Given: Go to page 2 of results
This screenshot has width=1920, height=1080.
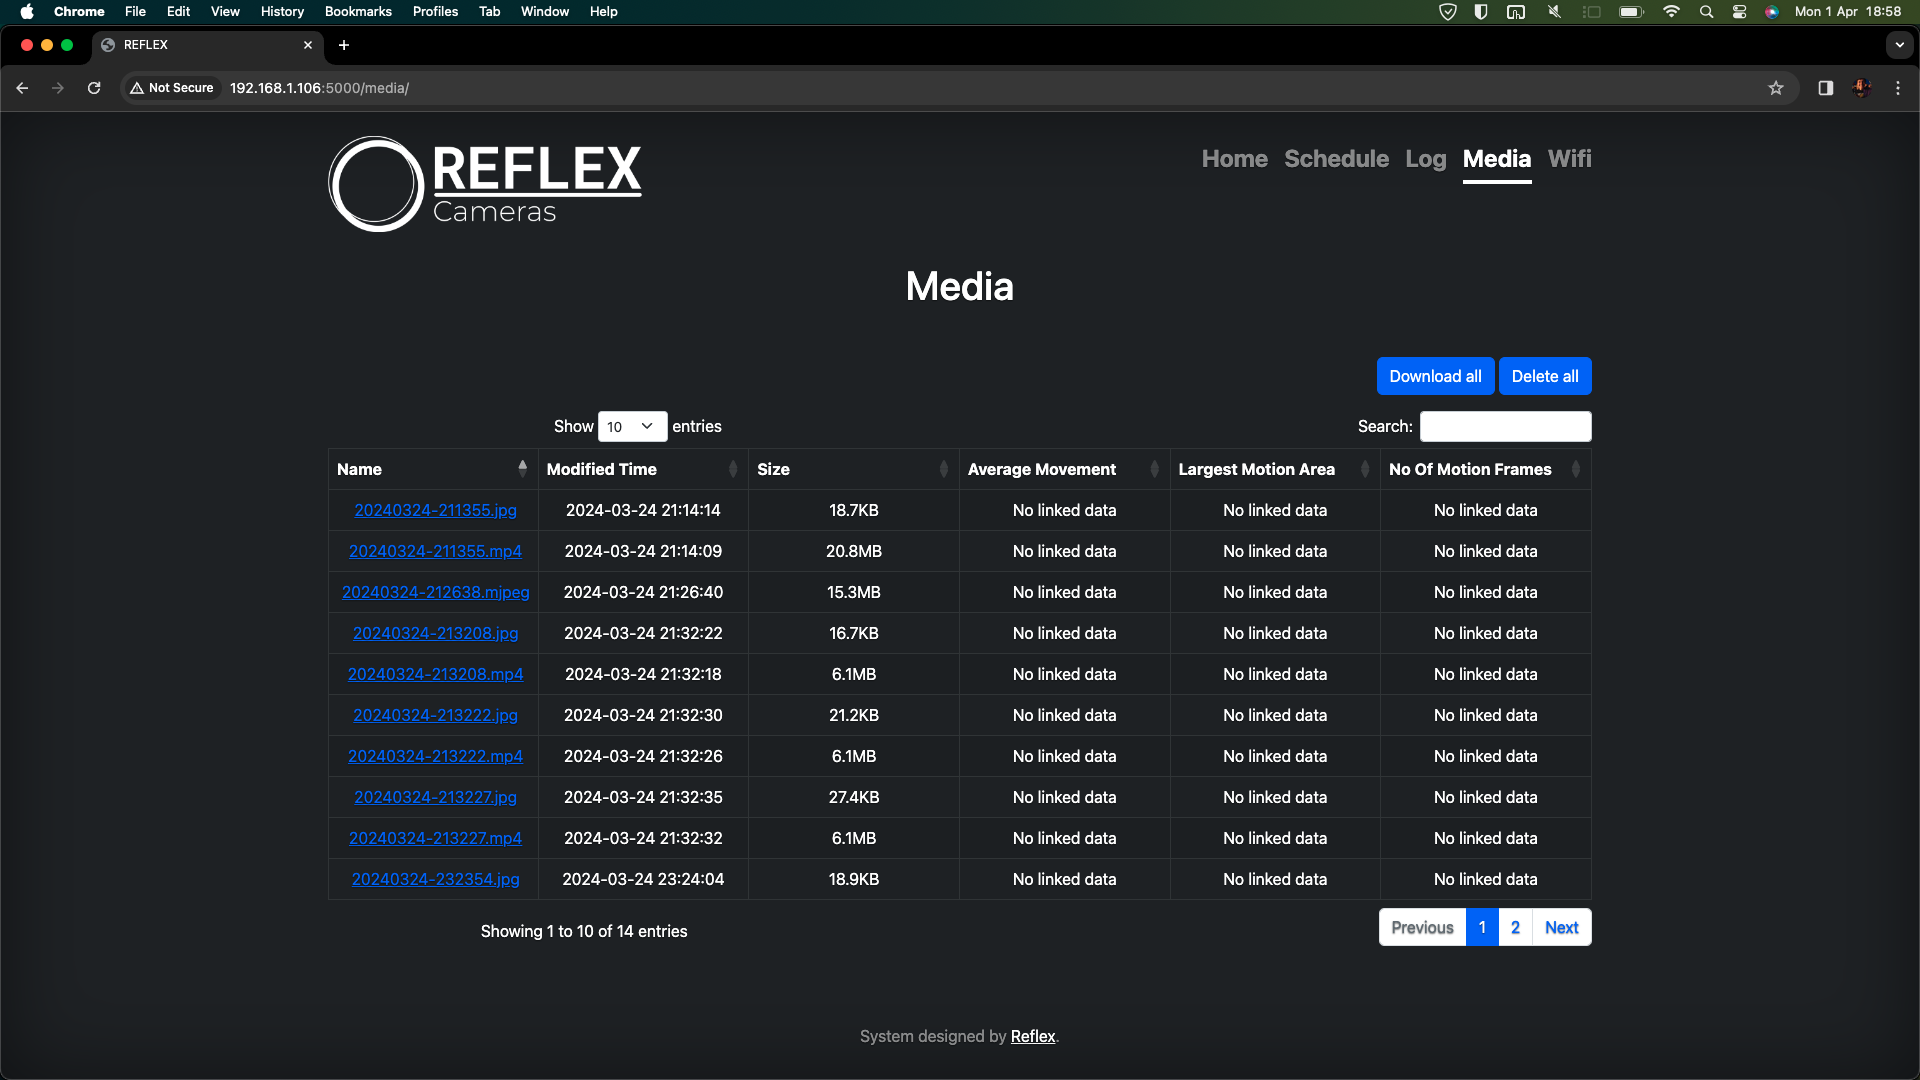Looking at the screenshot, I should (x=1515, y=927).
